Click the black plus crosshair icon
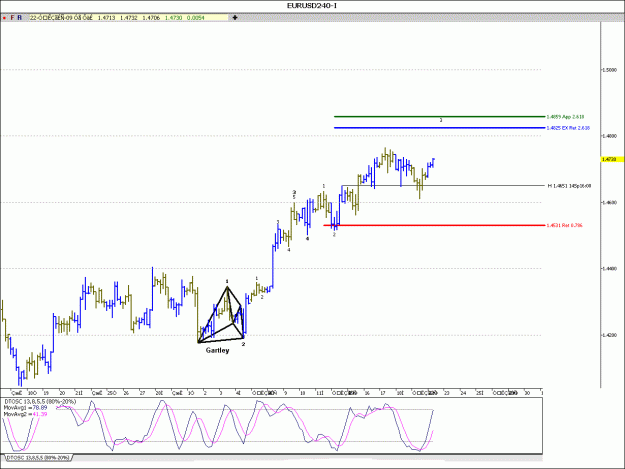 click(235, 18)
